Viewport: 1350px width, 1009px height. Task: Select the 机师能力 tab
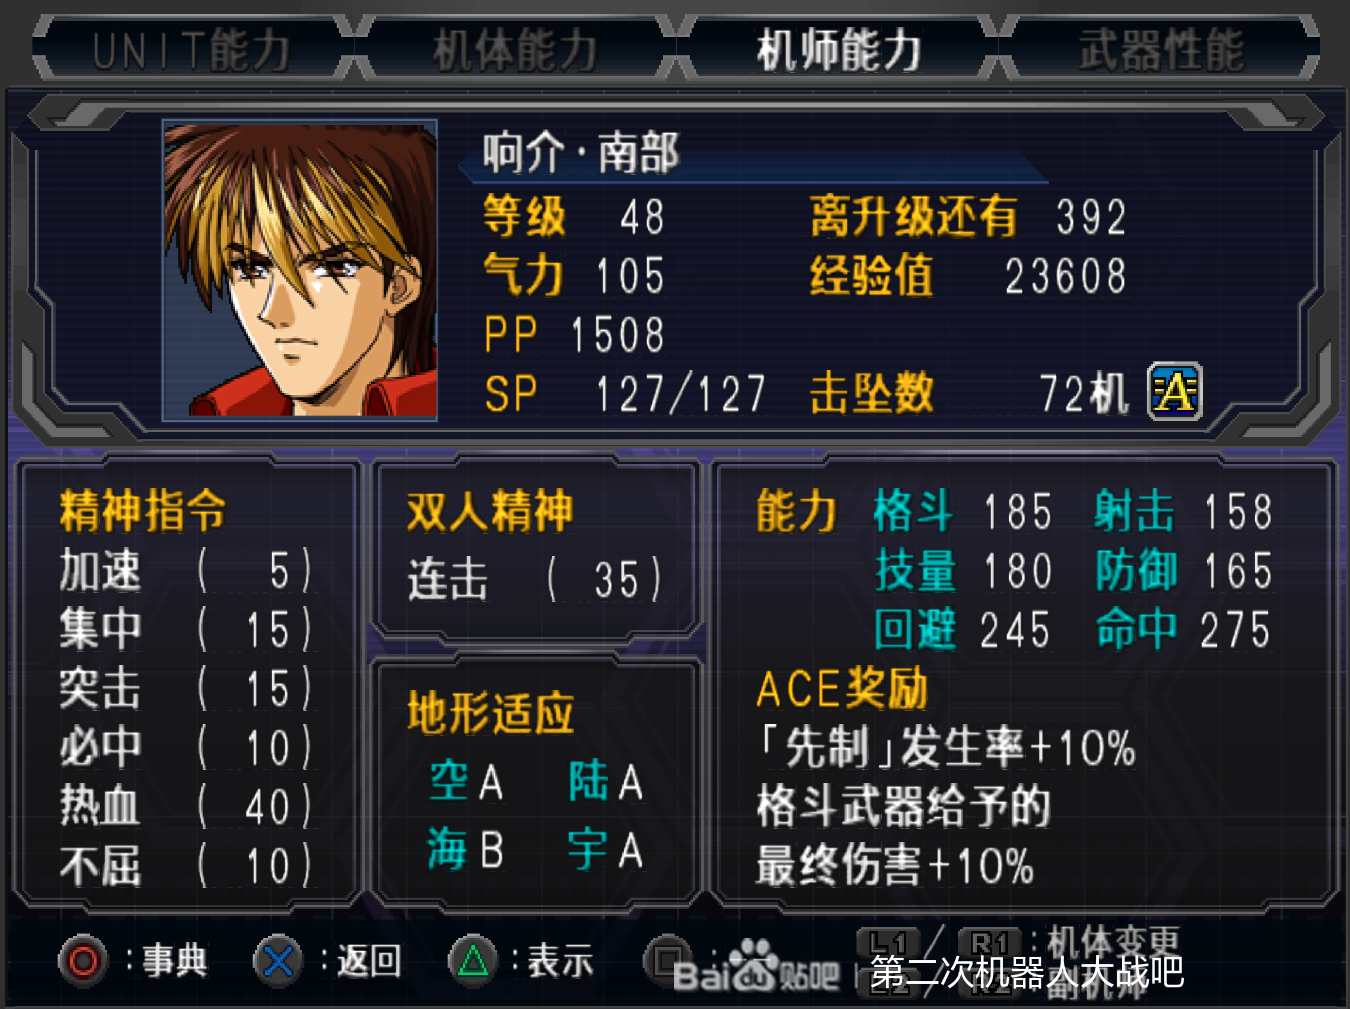[838, 49]
